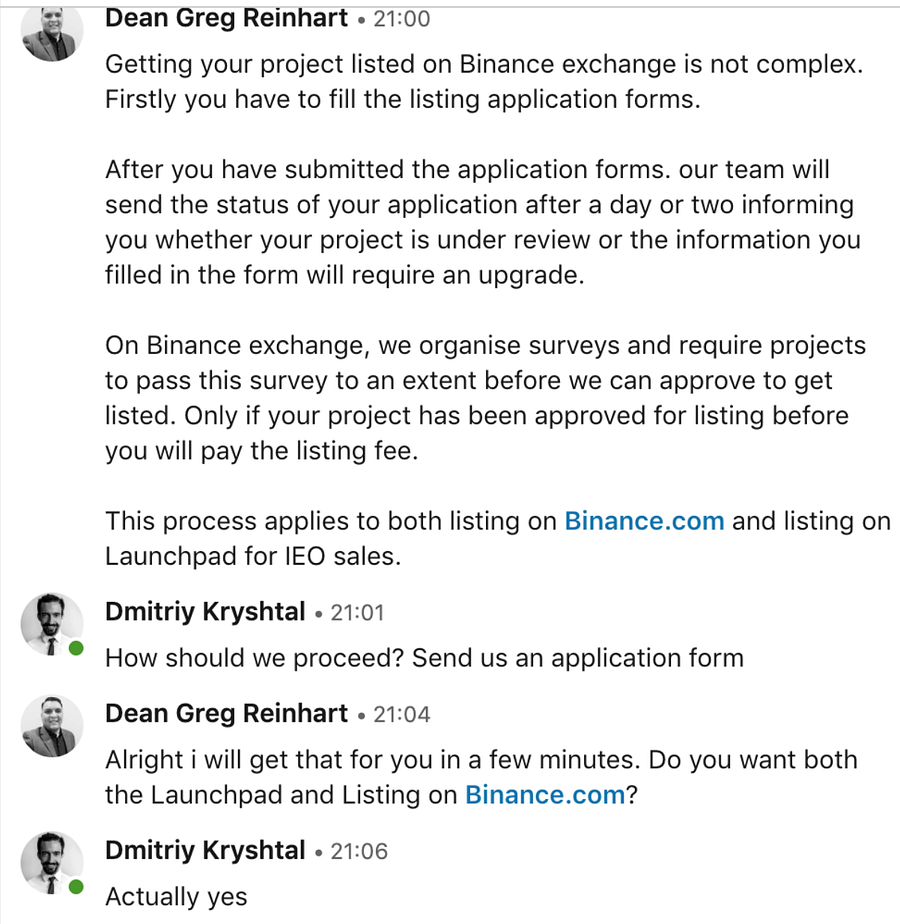Click the "After you have submitted" paragraph
The height and width of the screenshot is (924, 900).
[482, 222]
